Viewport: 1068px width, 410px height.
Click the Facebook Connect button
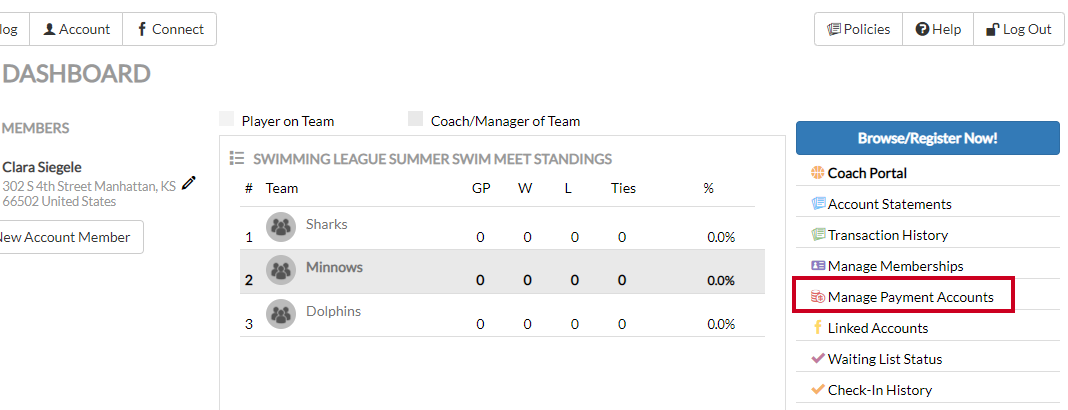tap(170, 29)
